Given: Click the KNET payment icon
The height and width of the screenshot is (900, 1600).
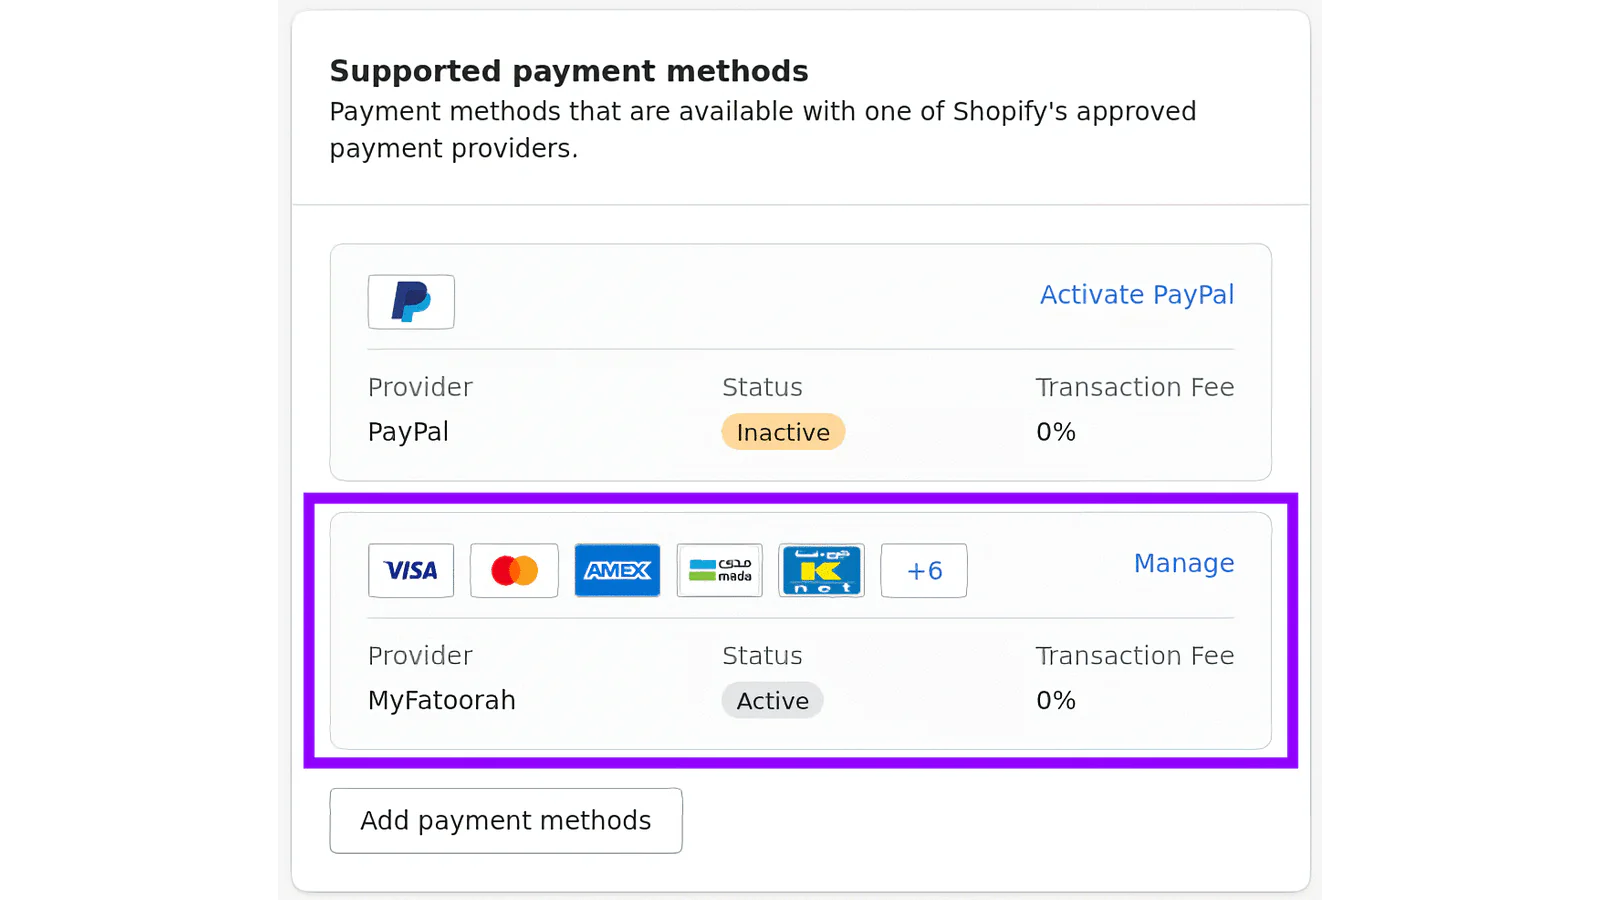Looking at the screenshot, I should 821,571.
